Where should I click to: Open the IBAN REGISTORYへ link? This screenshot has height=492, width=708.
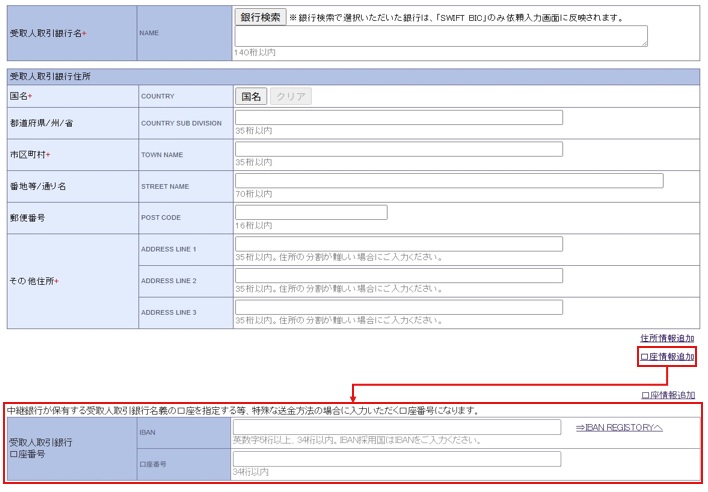619,427
